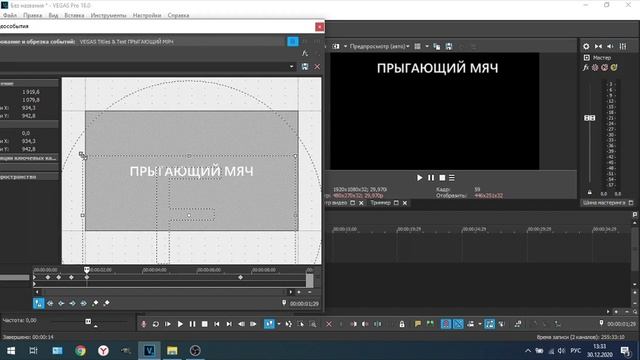Open master bus settings gear
Viewport: 640px width, 360px height.
pyautogui.click(x=586, y=47)
